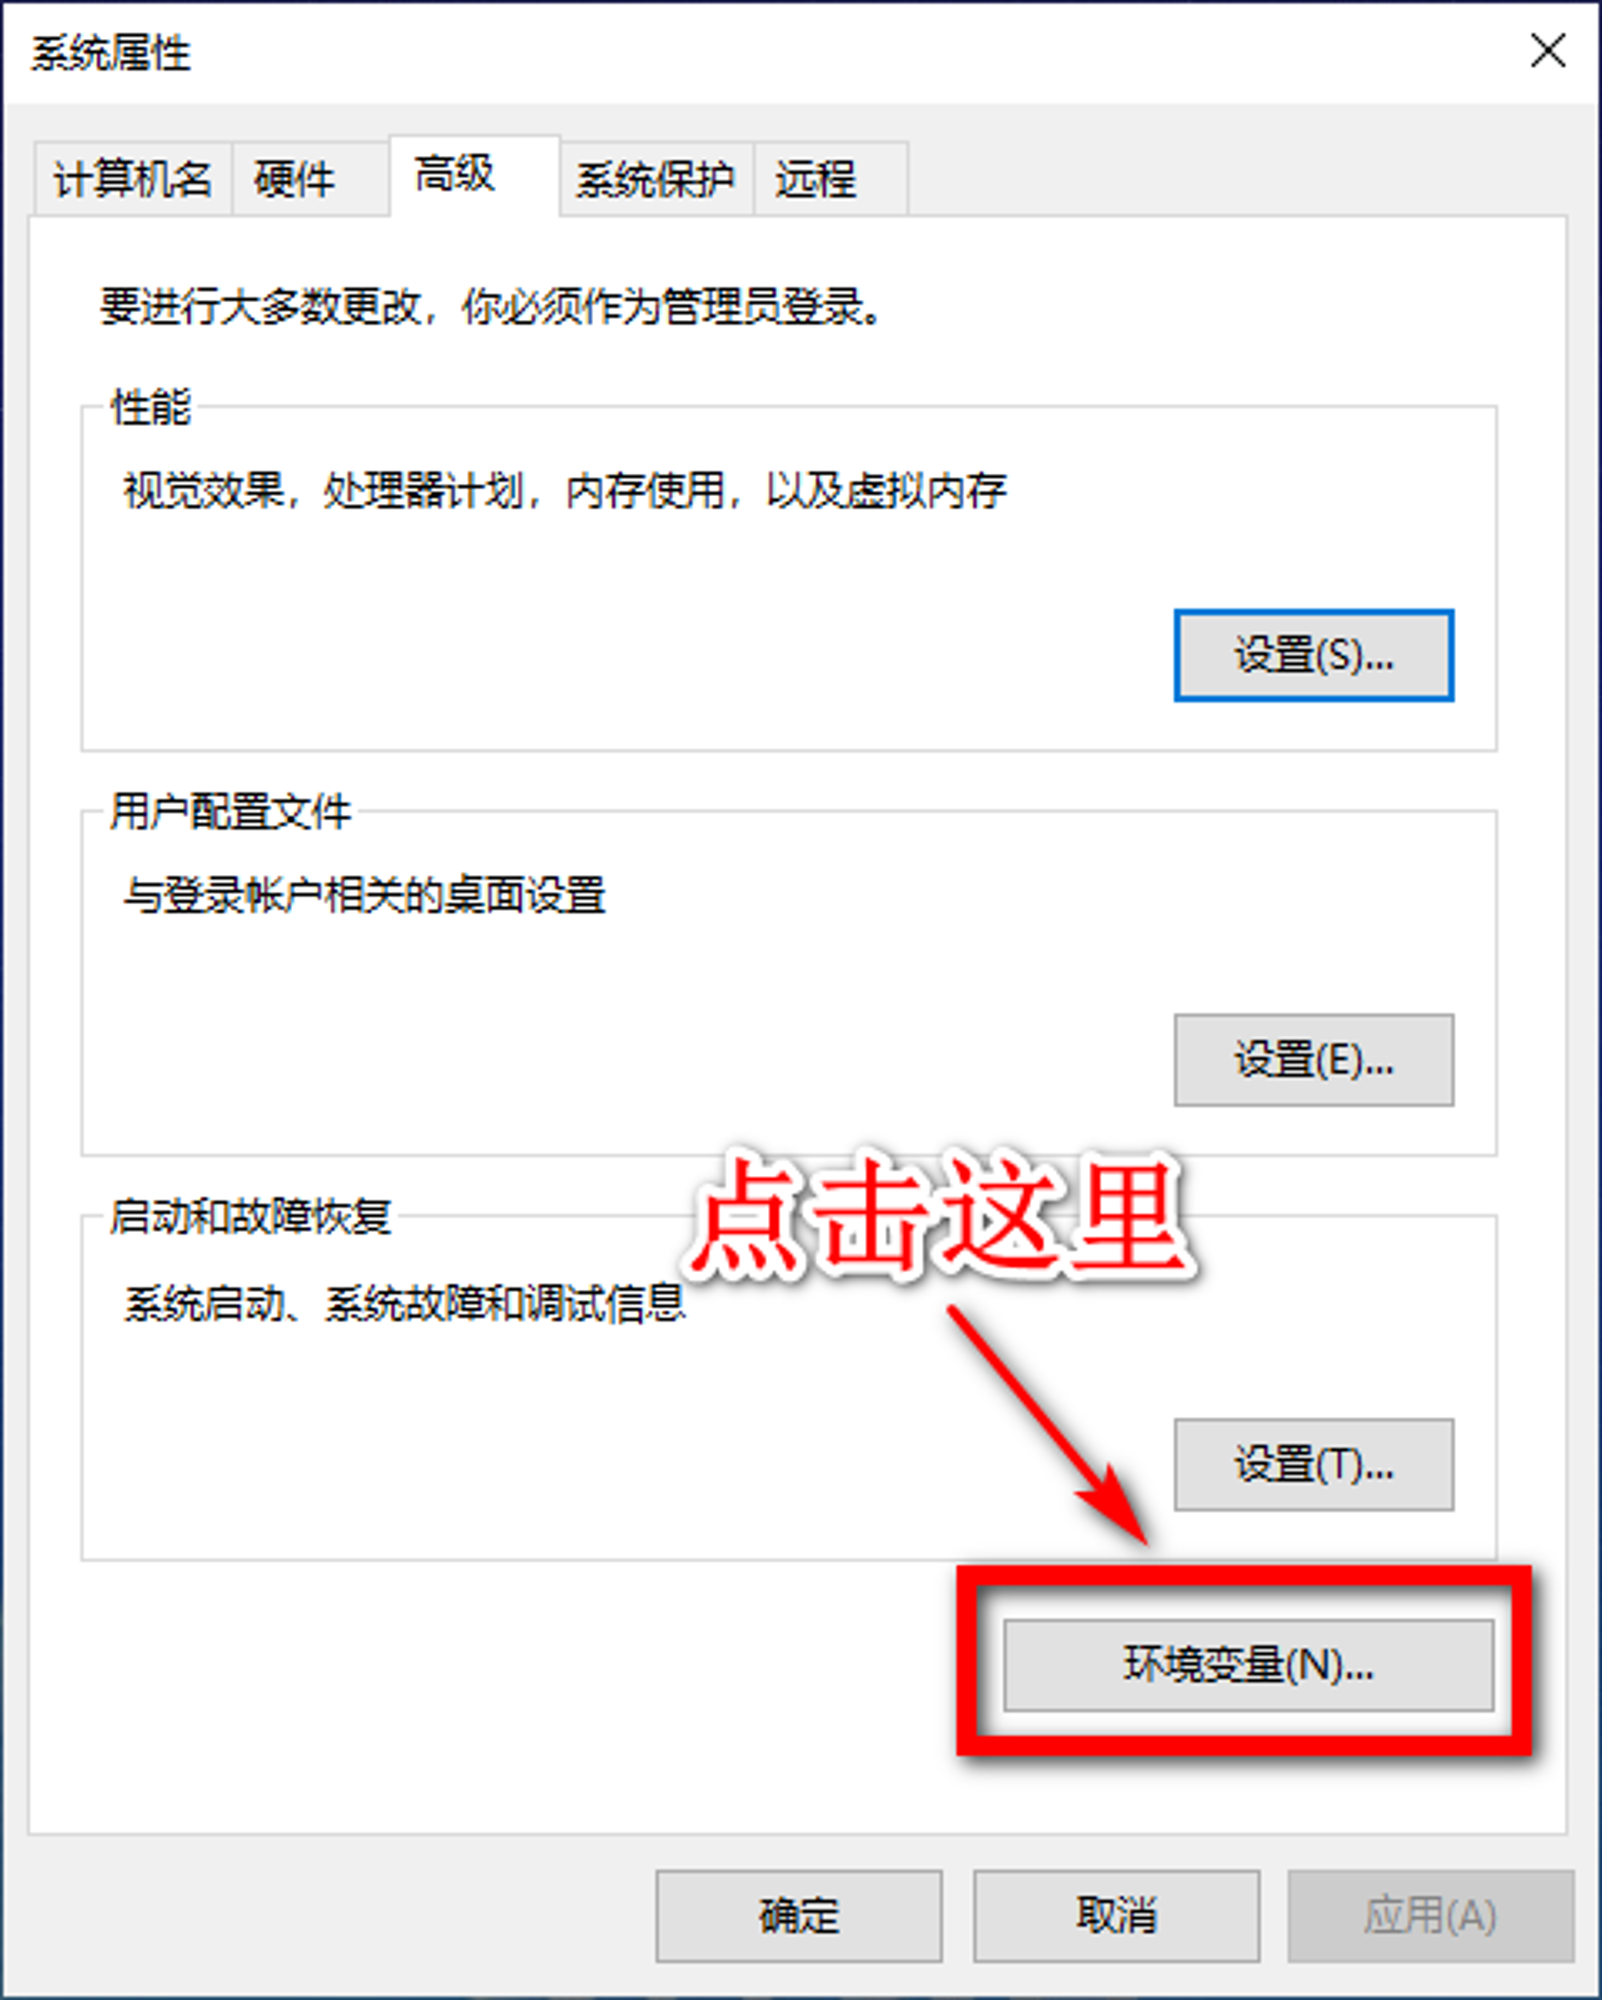The image size is (1602, 2000).
Task: Click the 环境变量(N) button
Action: pos(1248,1665)
